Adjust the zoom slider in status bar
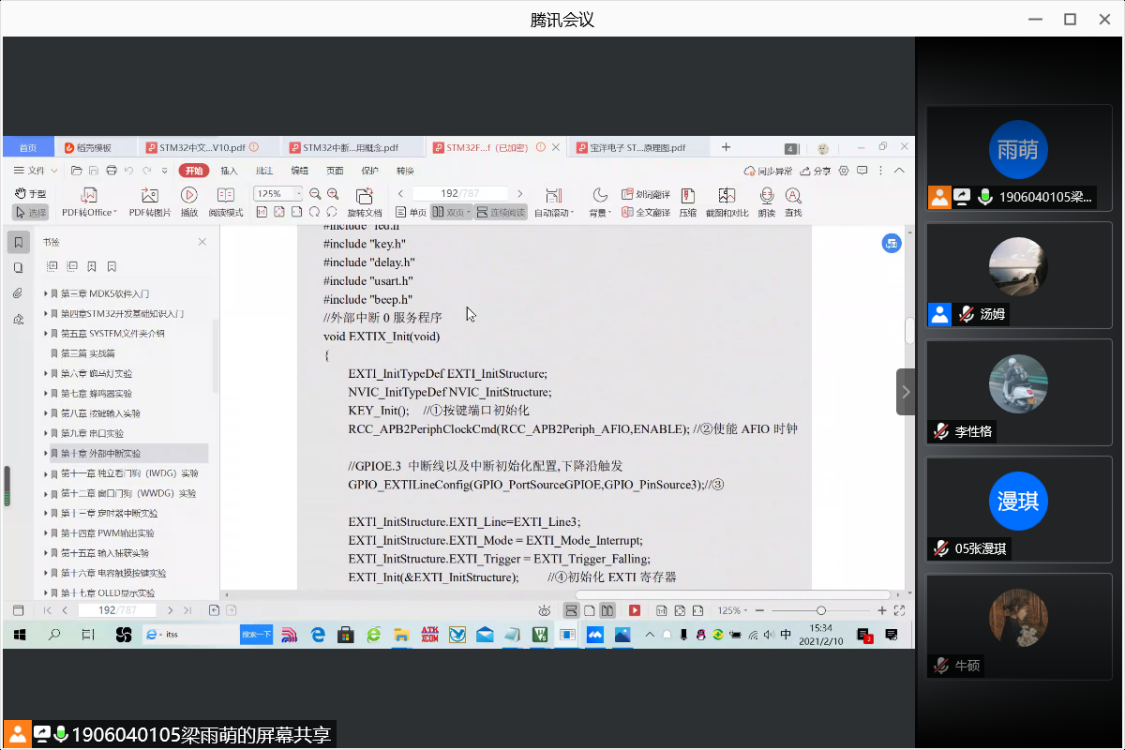Viewport: 1125px width, 750px height. coord(821,610)
